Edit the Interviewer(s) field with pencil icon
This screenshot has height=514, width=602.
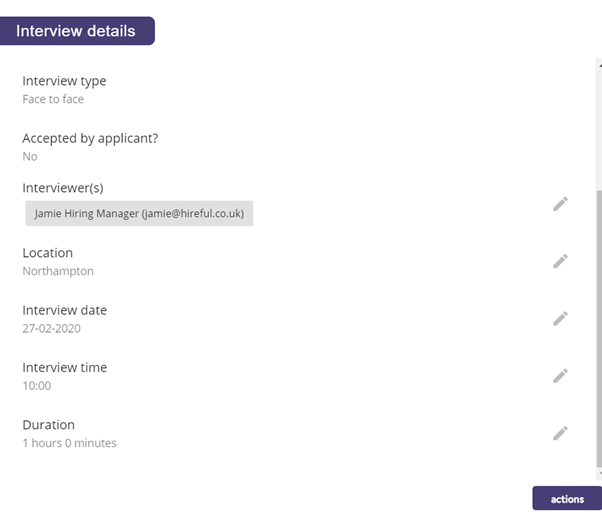tap(560, 204)
